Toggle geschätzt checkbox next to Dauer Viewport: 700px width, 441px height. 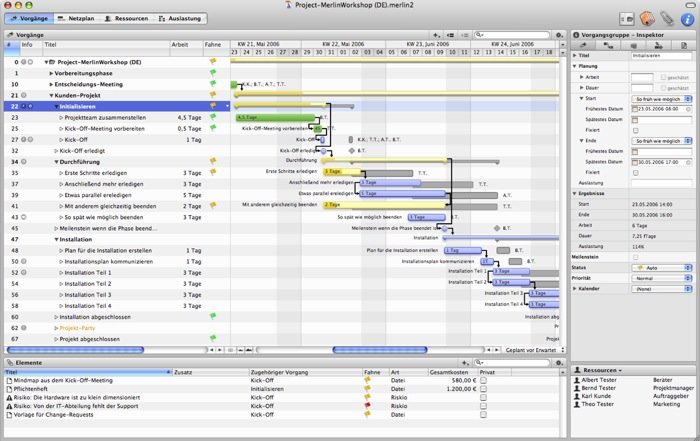pyautogui.click(x=663, y=88)
